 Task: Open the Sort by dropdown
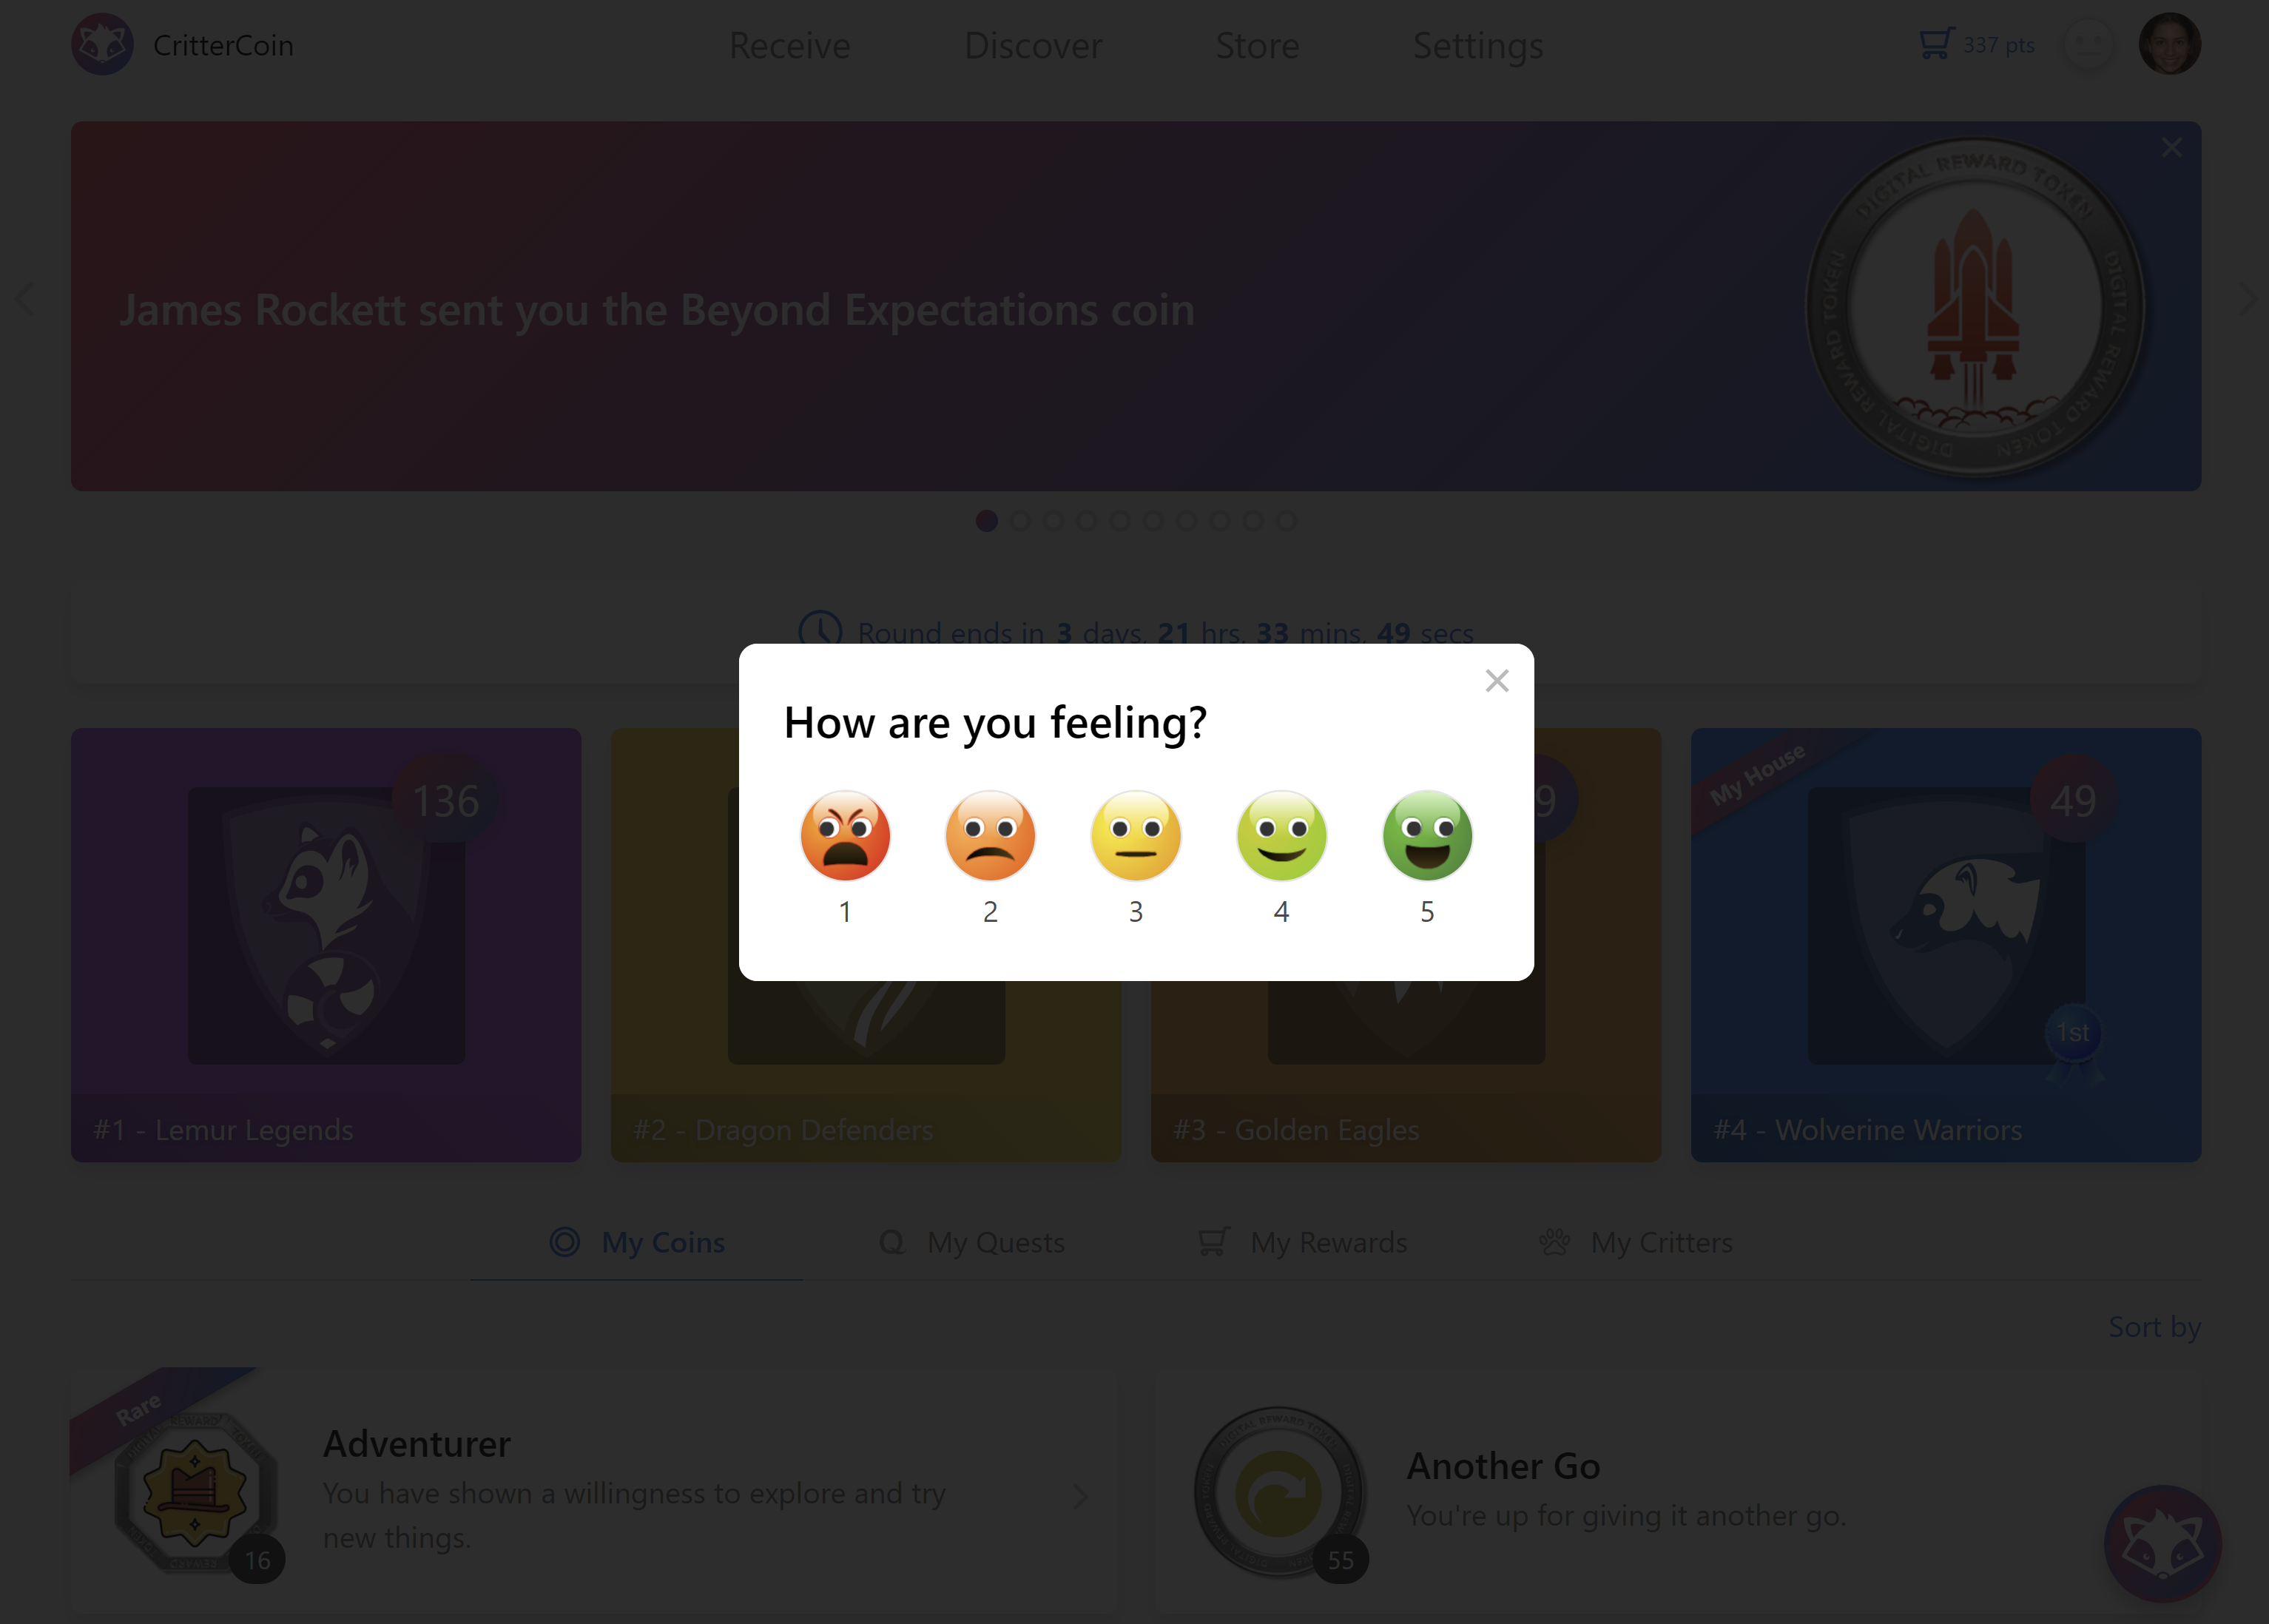pos(2154,1327)
